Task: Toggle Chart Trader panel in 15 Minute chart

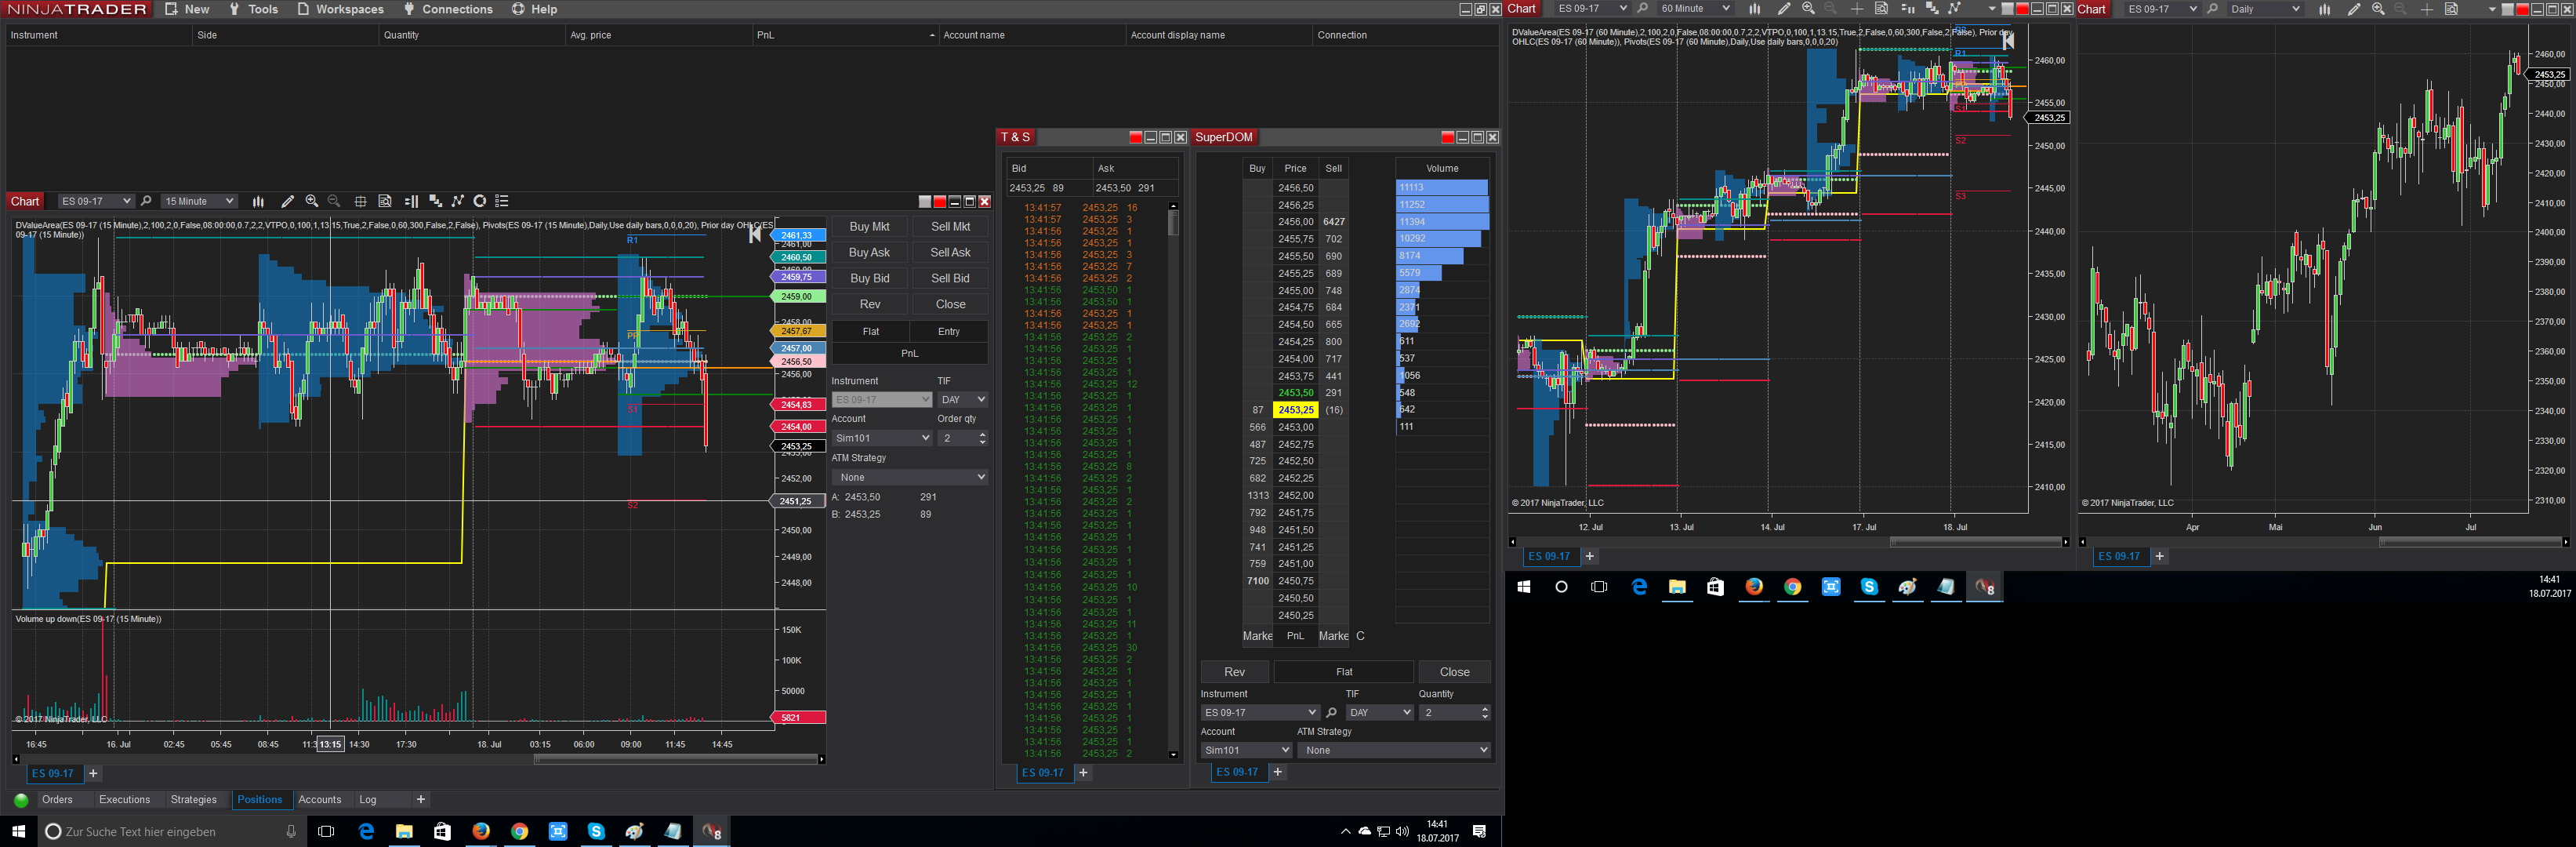Action: pos(411,202)
